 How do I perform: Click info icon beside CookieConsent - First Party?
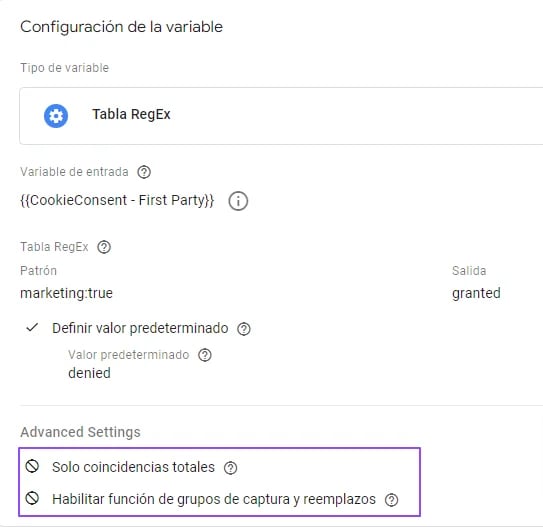[x=238, y=201]
